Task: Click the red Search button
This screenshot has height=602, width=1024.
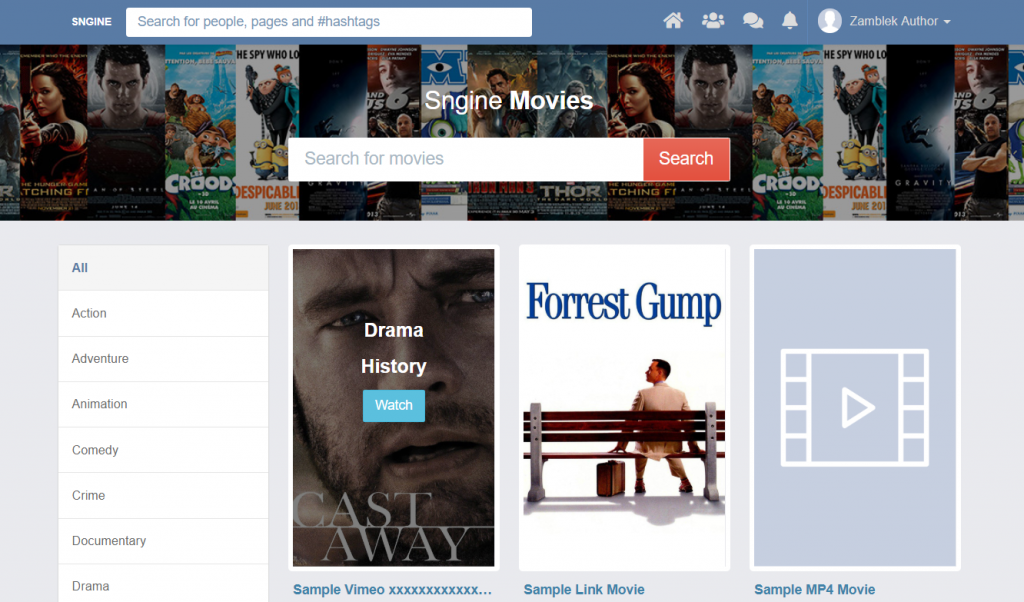Action: 686,159
